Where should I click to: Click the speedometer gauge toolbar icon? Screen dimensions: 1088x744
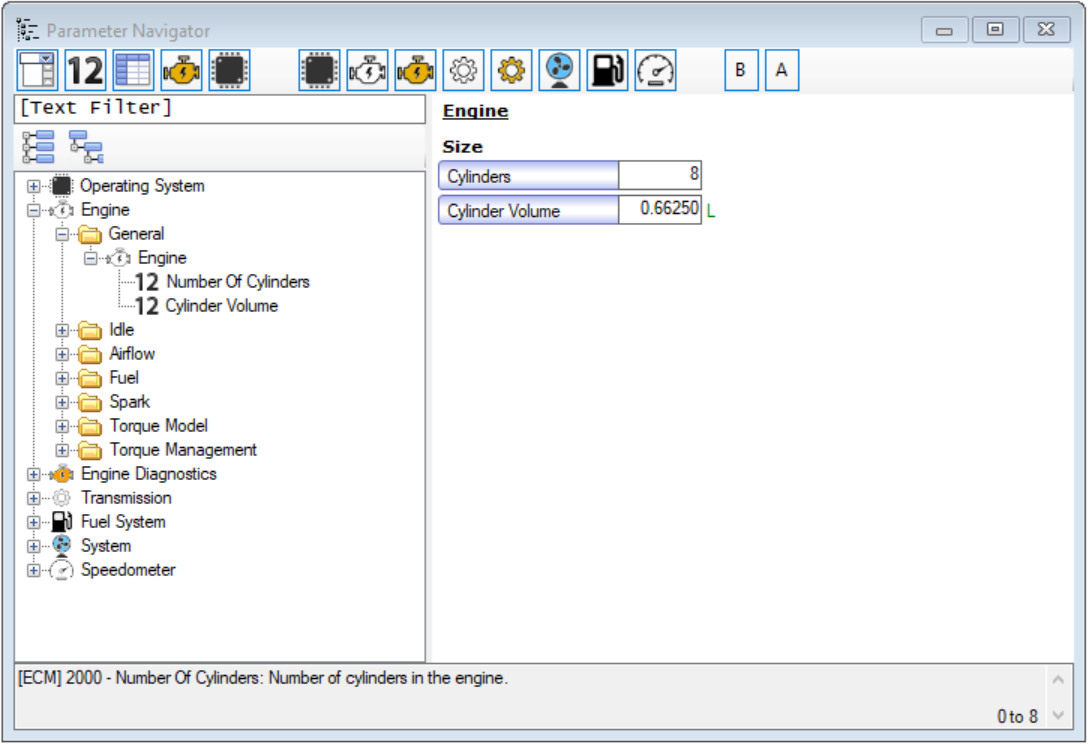(x=655, y=71)
